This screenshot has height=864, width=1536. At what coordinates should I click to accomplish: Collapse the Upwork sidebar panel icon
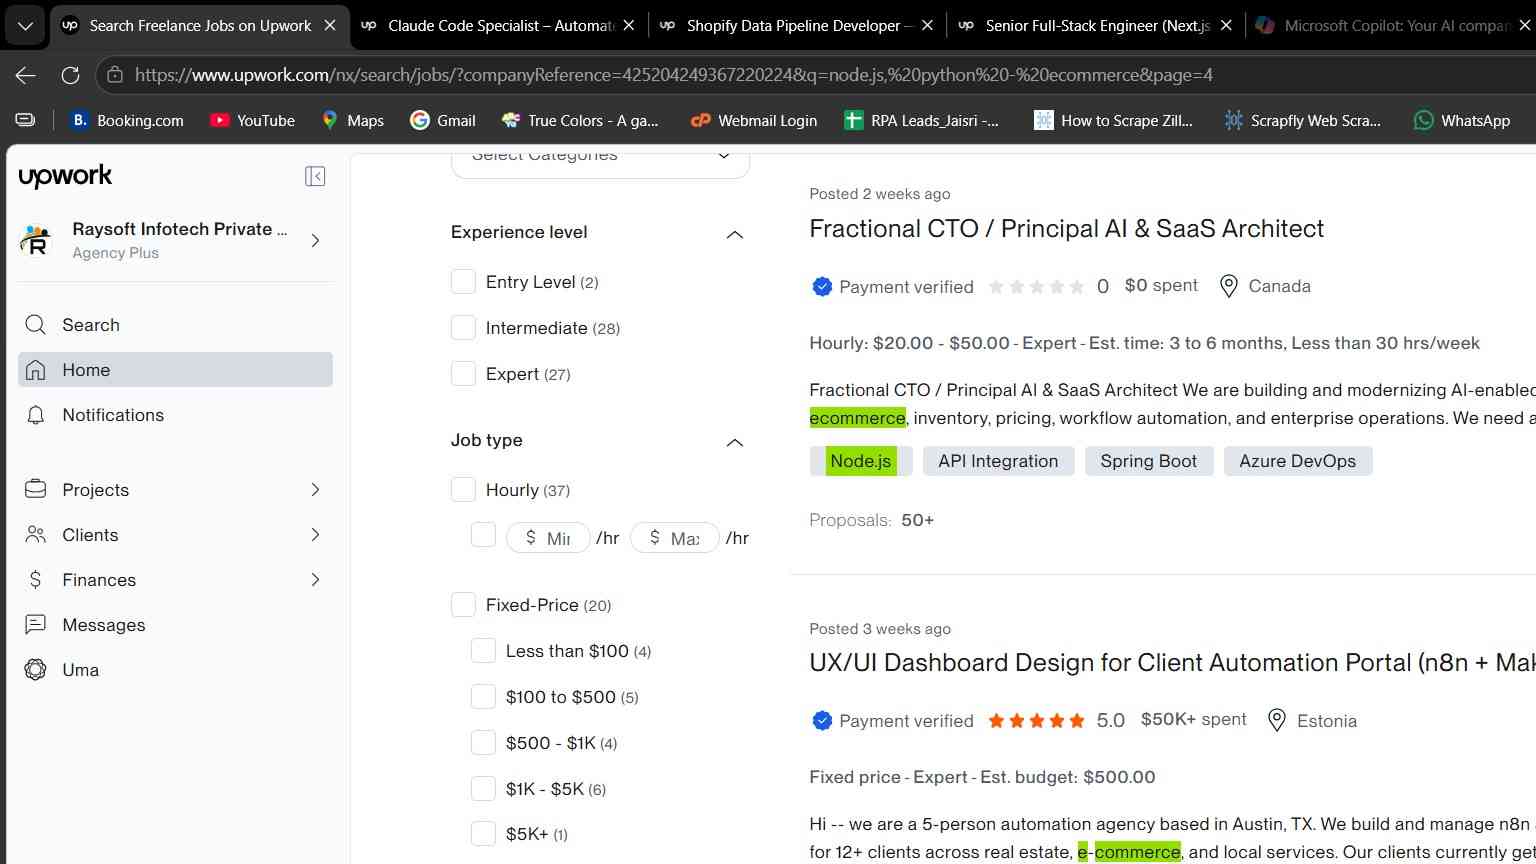[x=315, y=176]
